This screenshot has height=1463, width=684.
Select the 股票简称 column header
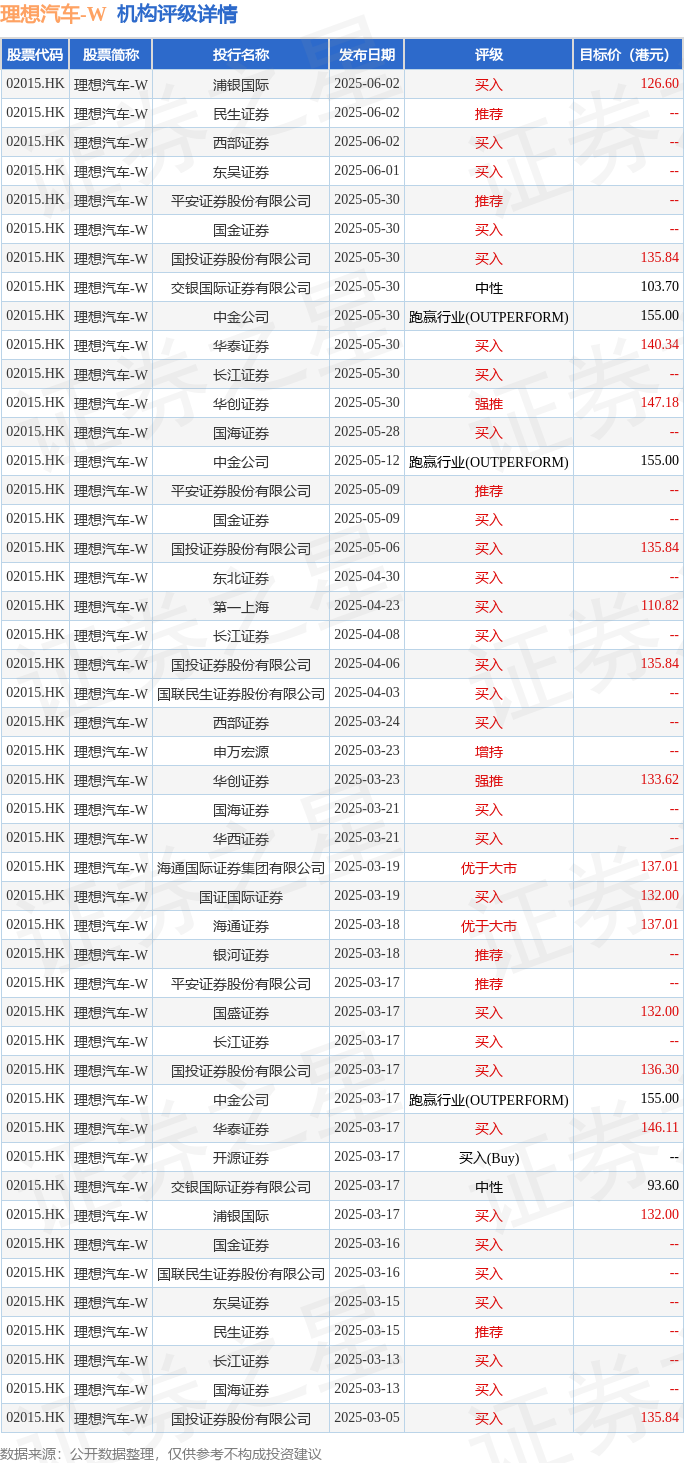(x=111, y=55)
